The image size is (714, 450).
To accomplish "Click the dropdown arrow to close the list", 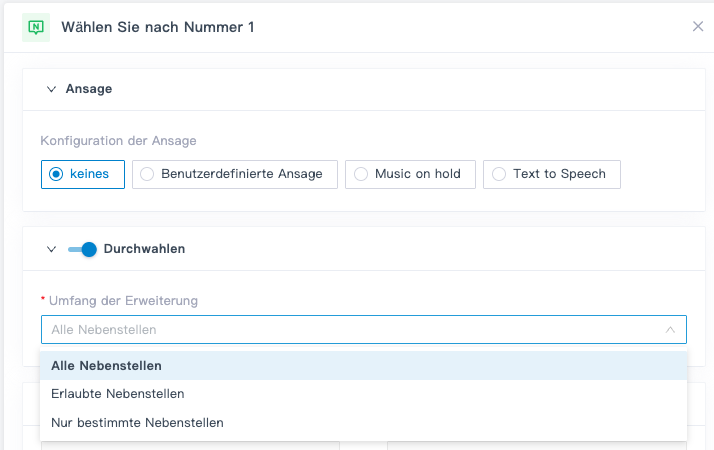I will (x=670, y=330).
